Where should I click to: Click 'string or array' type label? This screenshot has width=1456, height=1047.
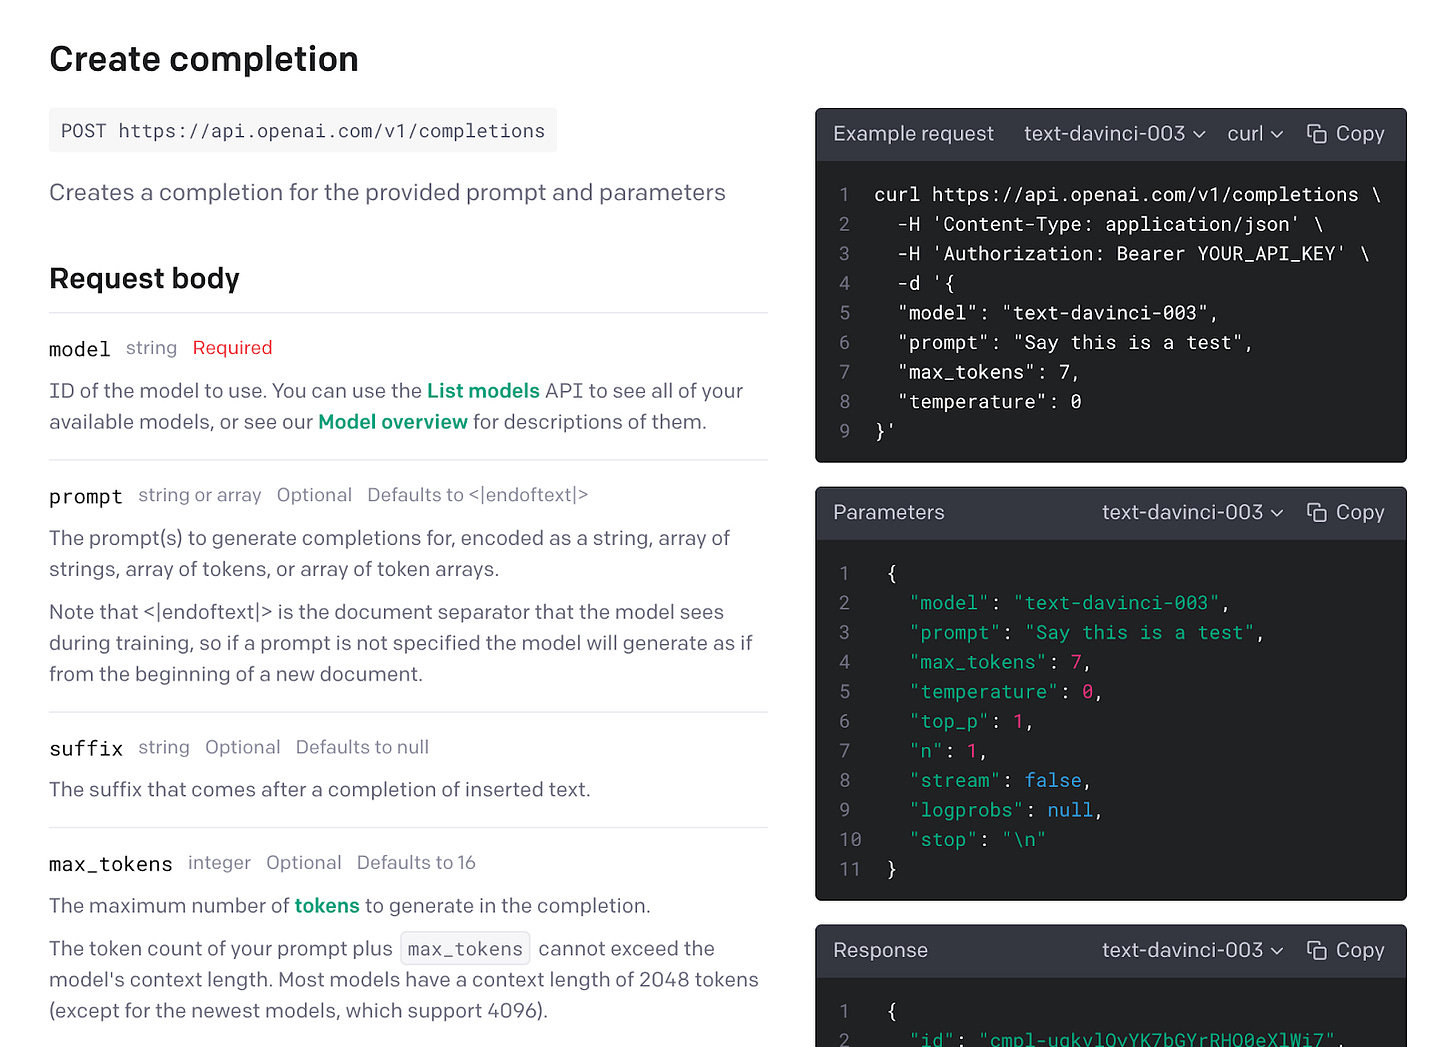(199, 495)
